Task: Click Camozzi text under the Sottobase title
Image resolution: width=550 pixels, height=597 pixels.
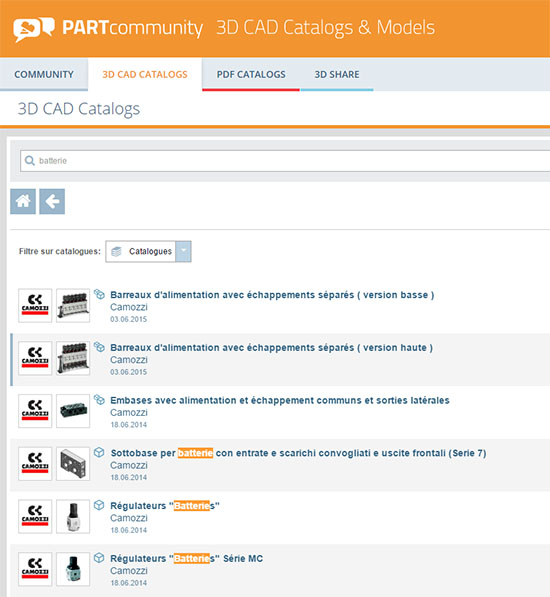Action: coord(129,465)
